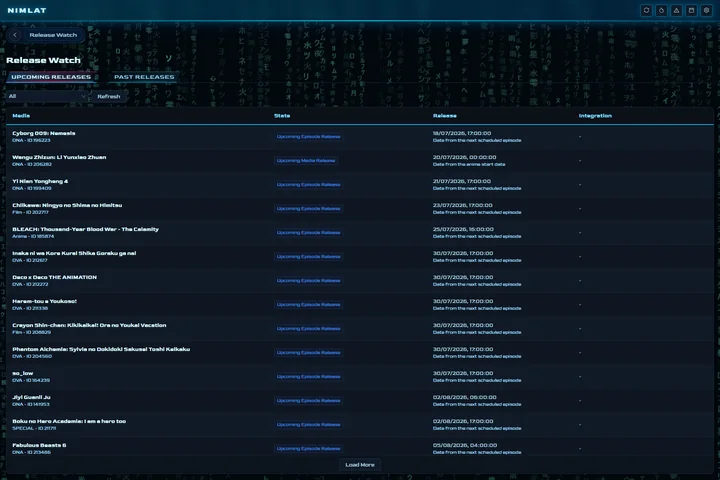This screenshot has width=720, height=480.
Task: Click the Refresh button
Action: [109, 96]
